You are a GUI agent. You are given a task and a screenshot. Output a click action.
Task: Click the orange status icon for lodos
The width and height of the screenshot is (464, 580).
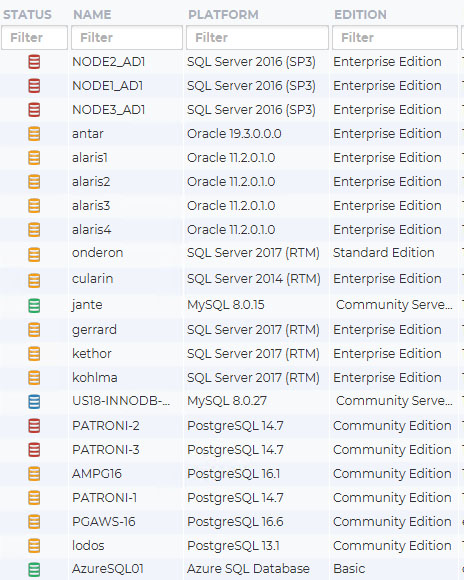(34, 546)
